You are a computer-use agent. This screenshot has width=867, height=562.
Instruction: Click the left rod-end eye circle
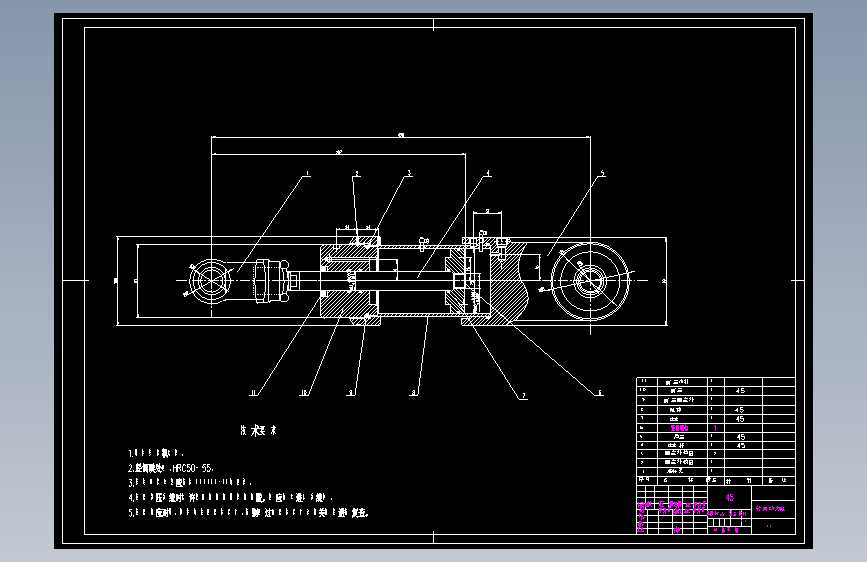pyautogui.click(x=210, y=281)
